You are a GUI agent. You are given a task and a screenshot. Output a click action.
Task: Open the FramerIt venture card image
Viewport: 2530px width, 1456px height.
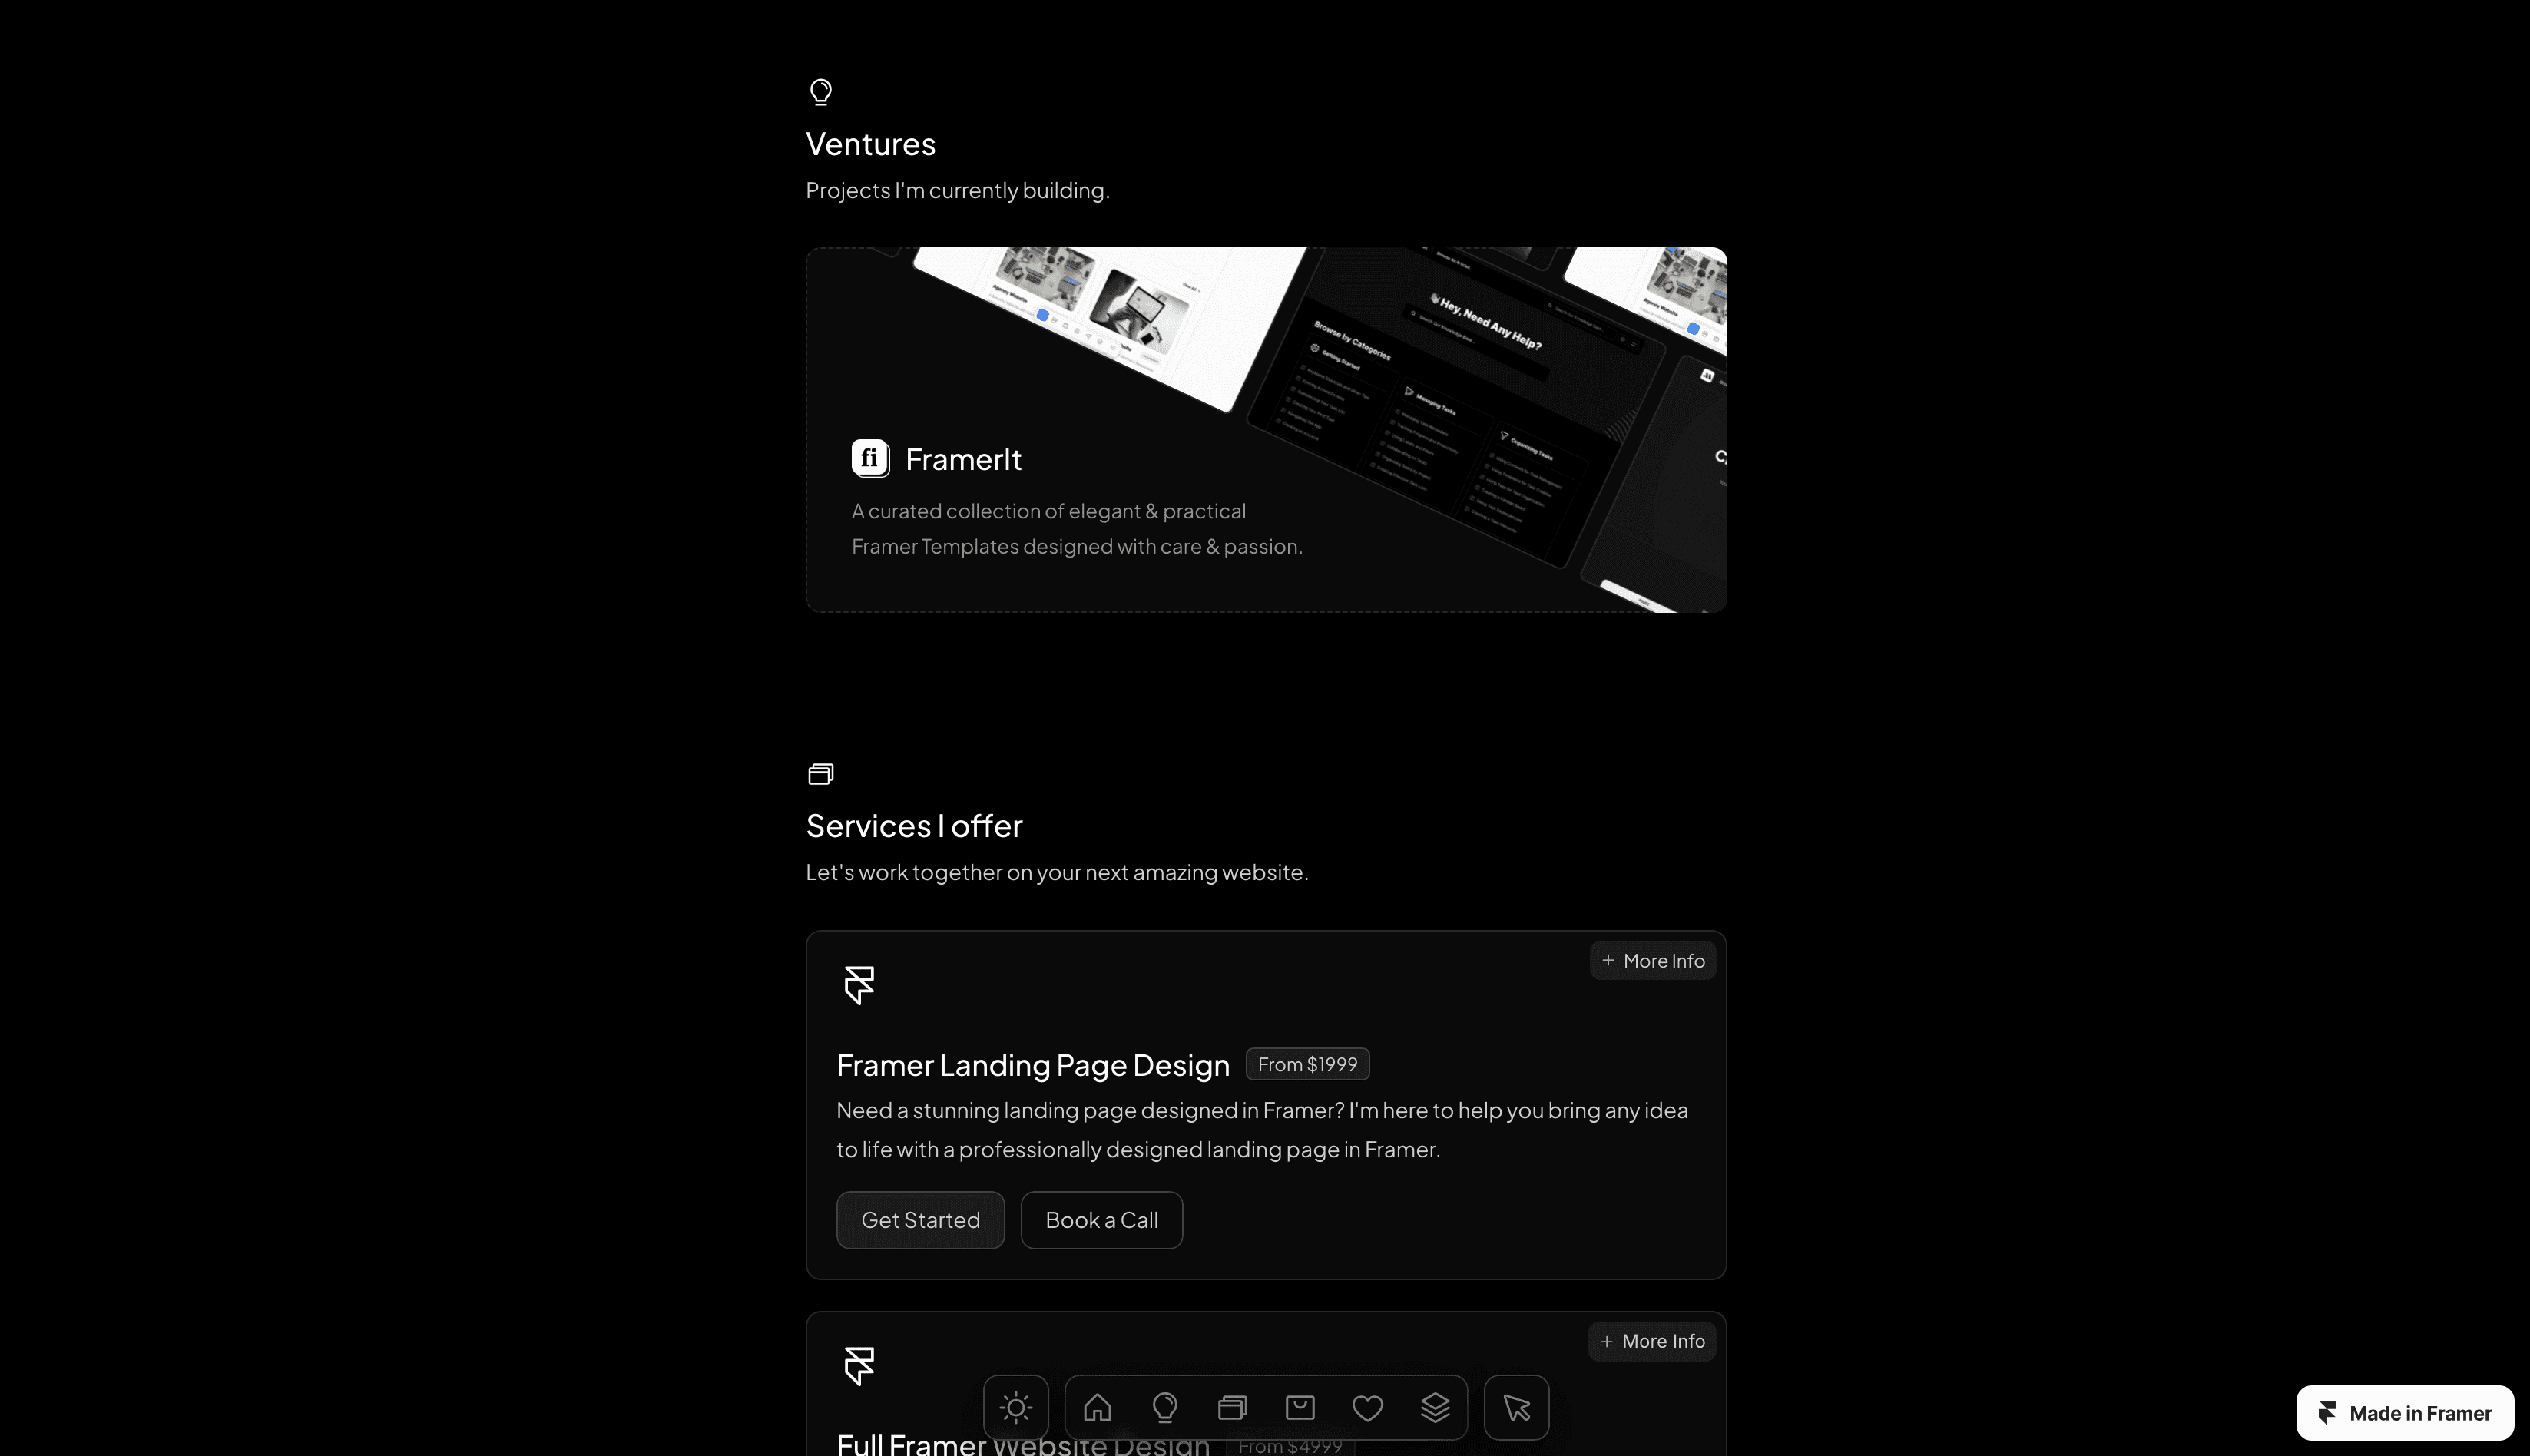[x=1266, y=429]
